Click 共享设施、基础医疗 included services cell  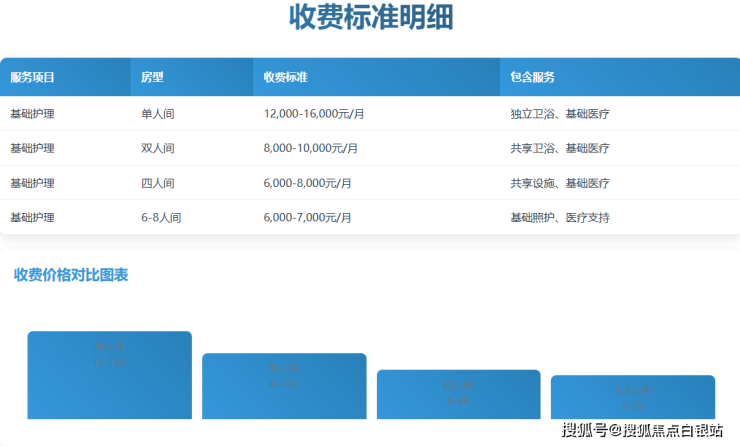pos(559,183)
